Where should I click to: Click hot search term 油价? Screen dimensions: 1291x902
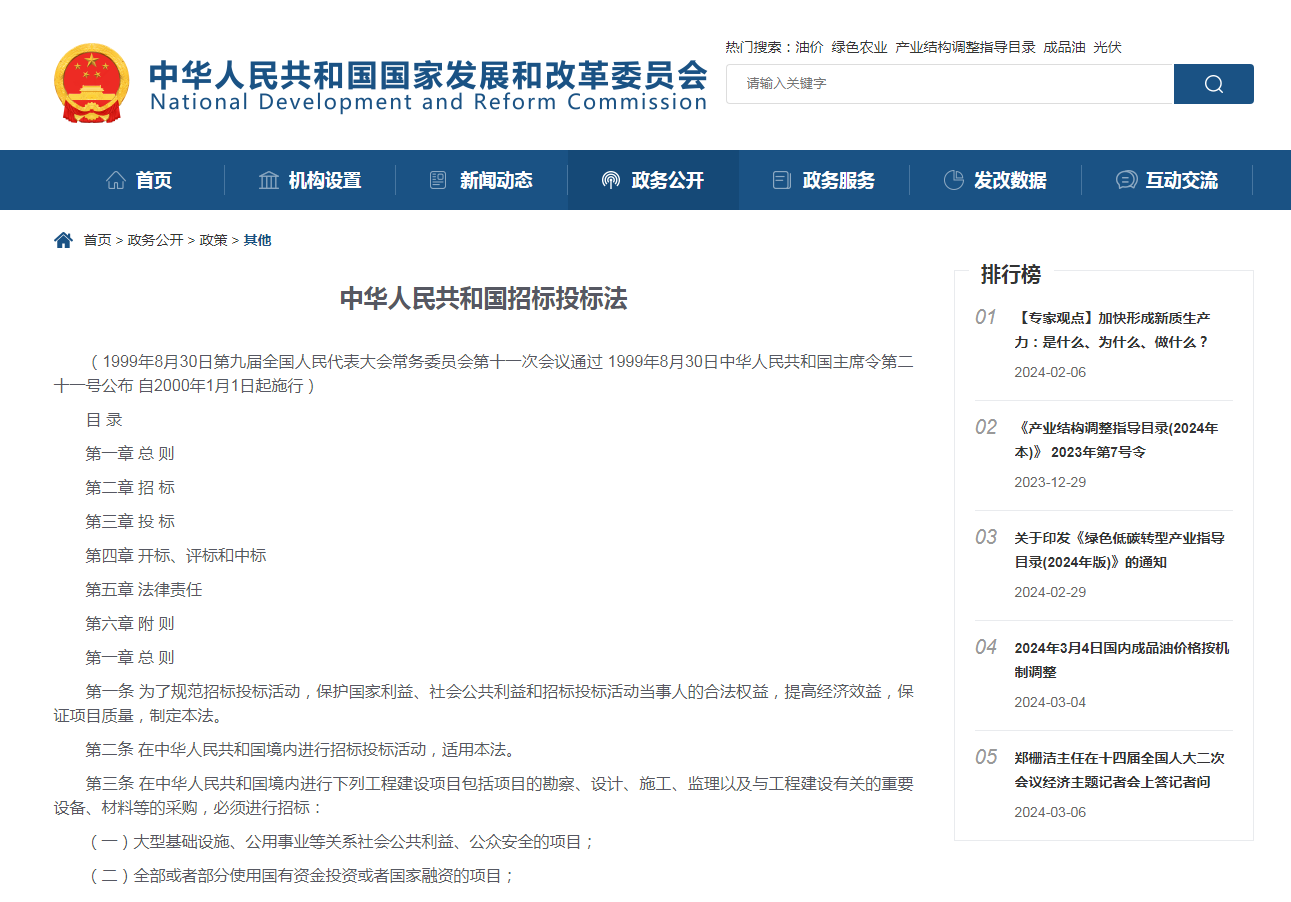pos(809,47)
